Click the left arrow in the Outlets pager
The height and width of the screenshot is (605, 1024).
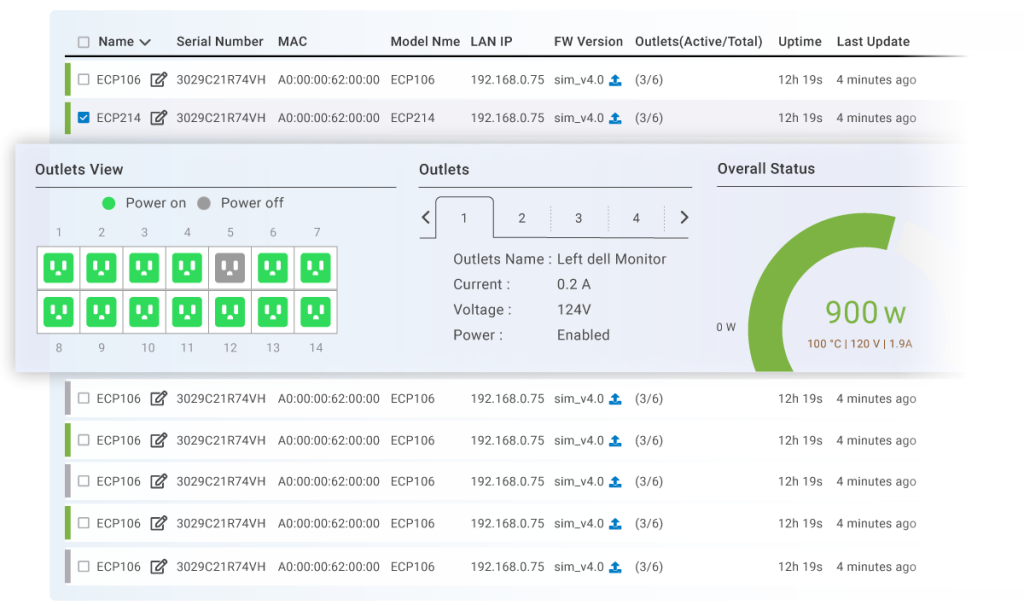[425, 217]
